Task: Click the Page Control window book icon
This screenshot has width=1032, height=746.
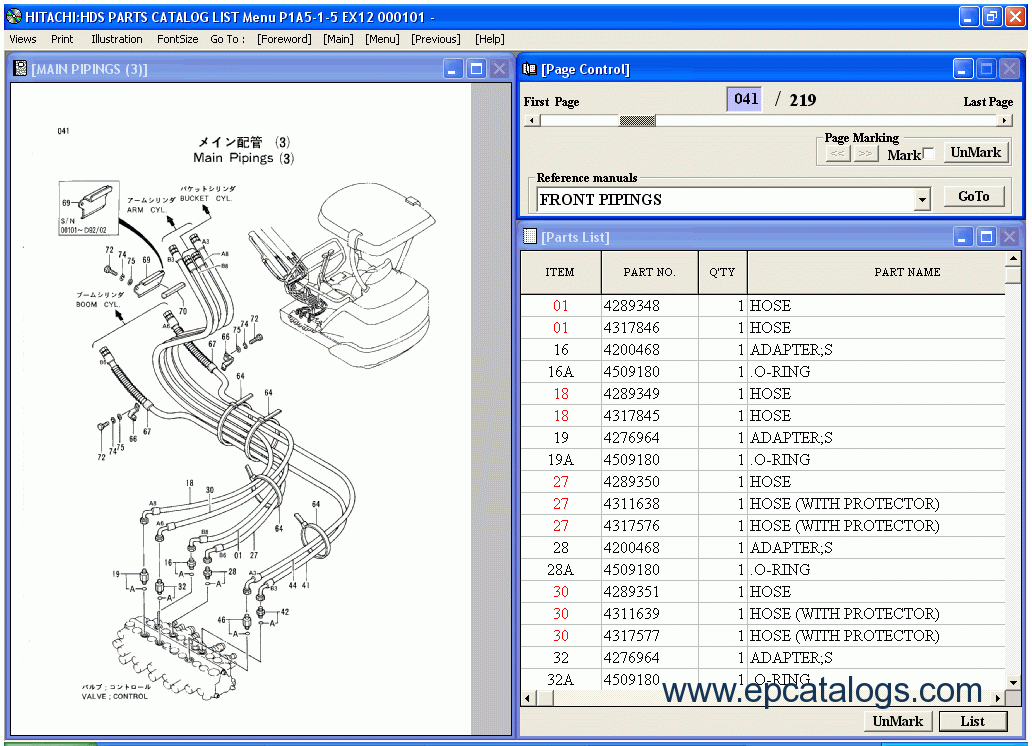Action: pos(529,68)
